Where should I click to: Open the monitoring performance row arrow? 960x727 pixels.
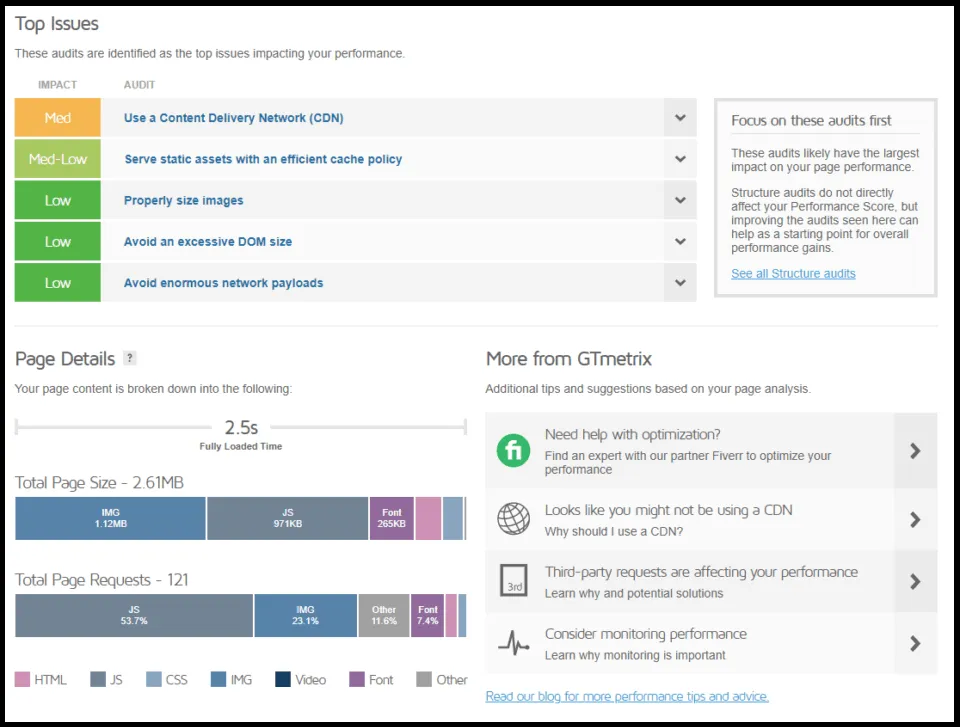pyautogui.click(x=915, y=644)
